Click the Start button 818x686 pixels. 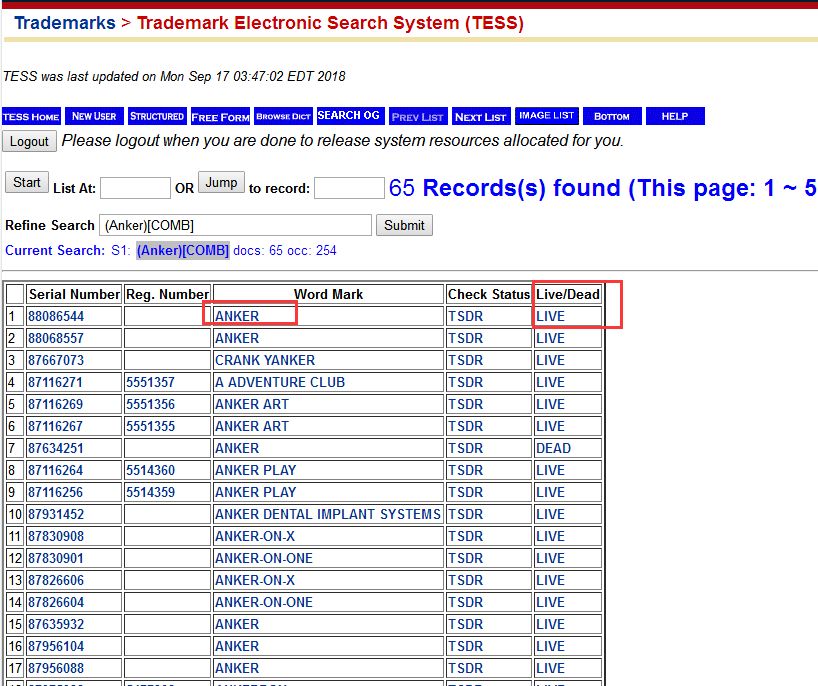pyautogui.click(x=27, y=182)
